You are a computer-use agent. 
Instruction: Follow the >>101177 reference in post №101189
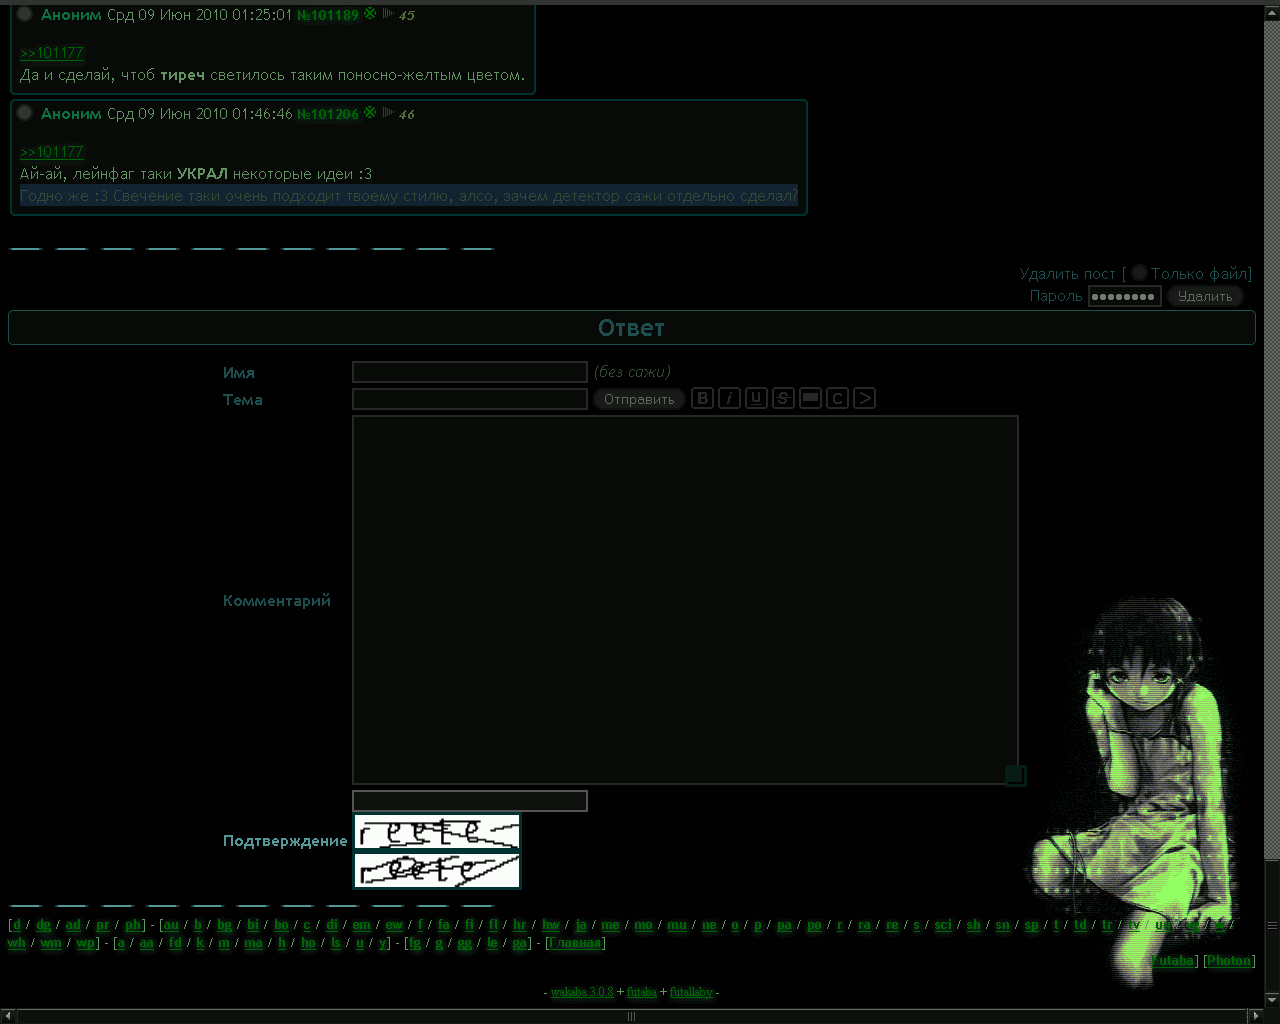tap(52, 53)
